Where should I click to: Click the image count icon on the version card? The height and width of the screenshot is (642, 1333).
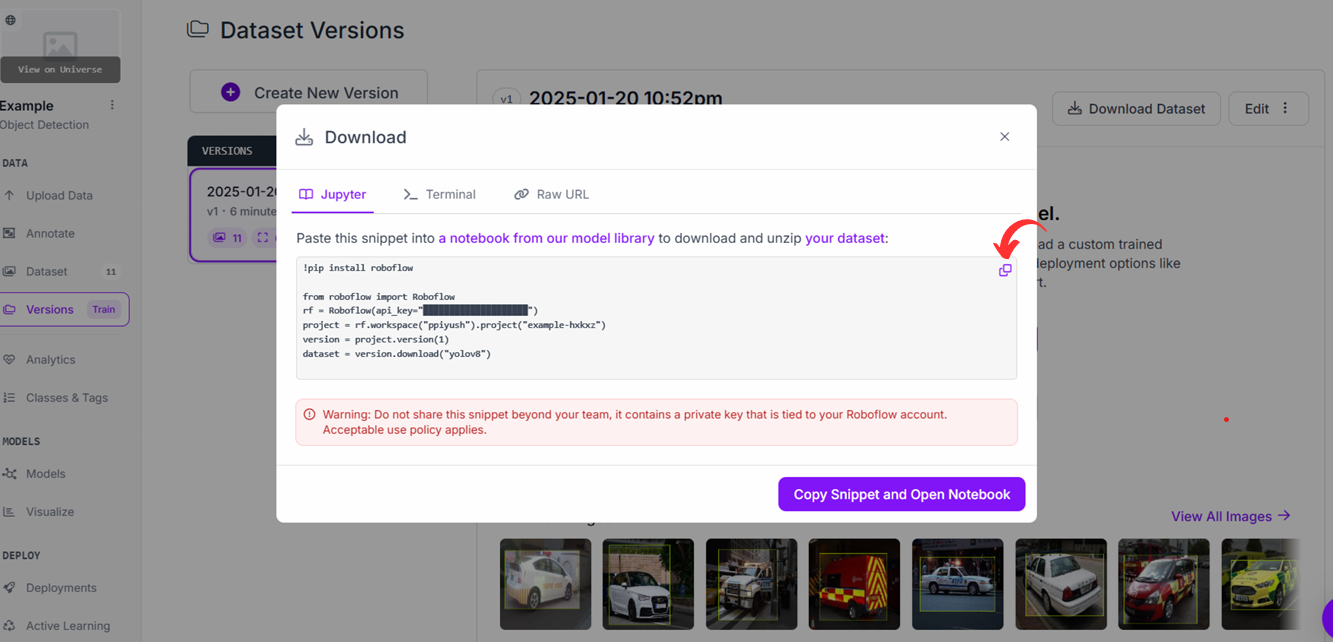[x=219, y=238]
